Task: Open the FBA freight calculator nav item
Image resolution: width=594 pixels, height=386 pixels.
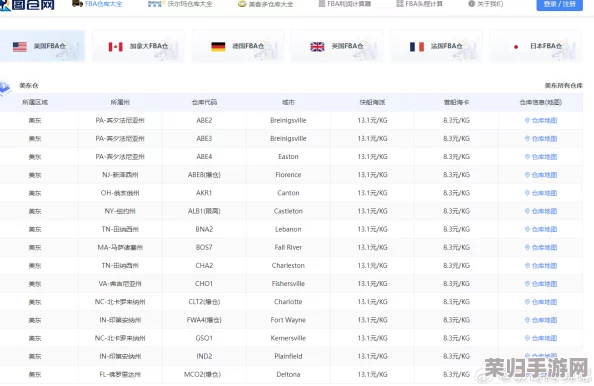Action: 419,4
